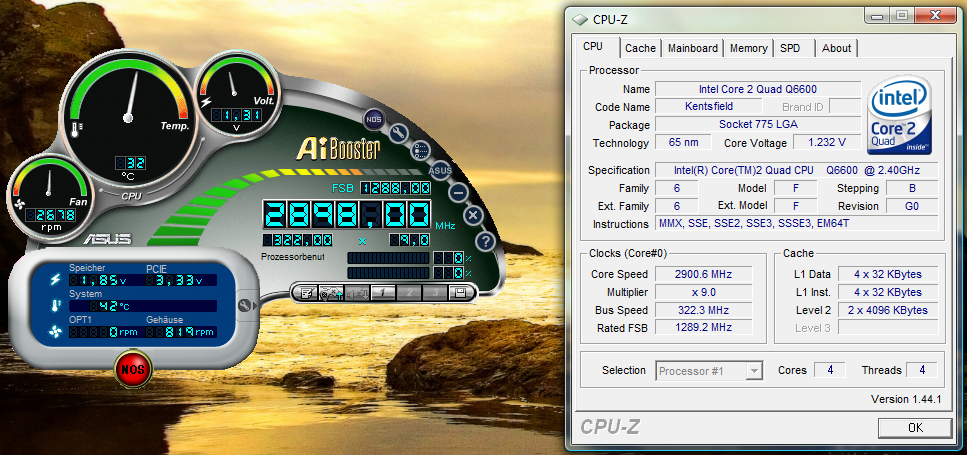Image resolution: width=967 pixels, height=455 pixels.
Task: Click the Code Name field Kentsfield
Action: point(709,107)
